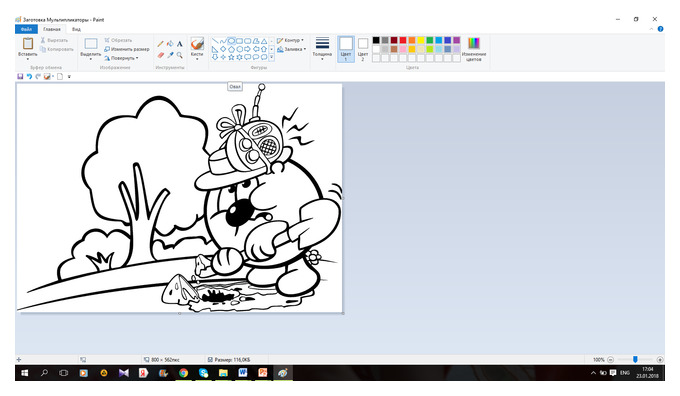This screenshot has width=680, height=396.
Task: Choose the Curve shape in the shapes gallery
Action: tap(223, 41)
